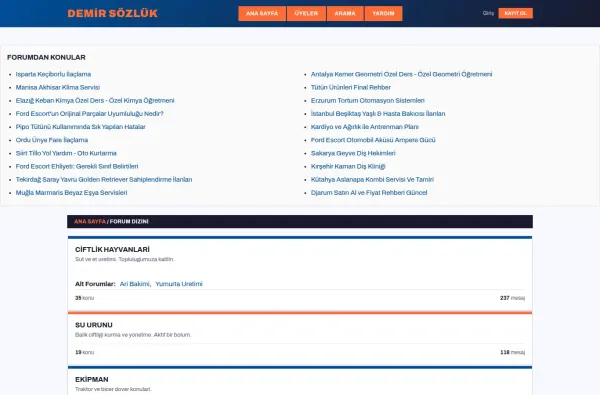Open Pipo Tütünü Kullanımında Hatalar topic

pyautogui.click(x=80, y=127)
